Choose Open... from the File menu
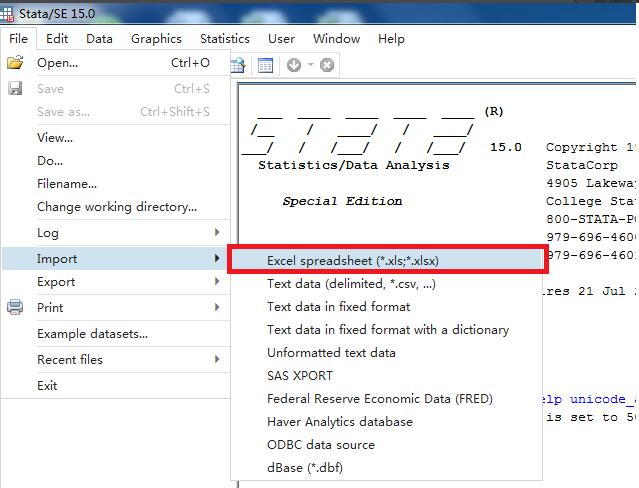This screenshot has height=488, width=639. pyautogui.click(x=116, y=63)
